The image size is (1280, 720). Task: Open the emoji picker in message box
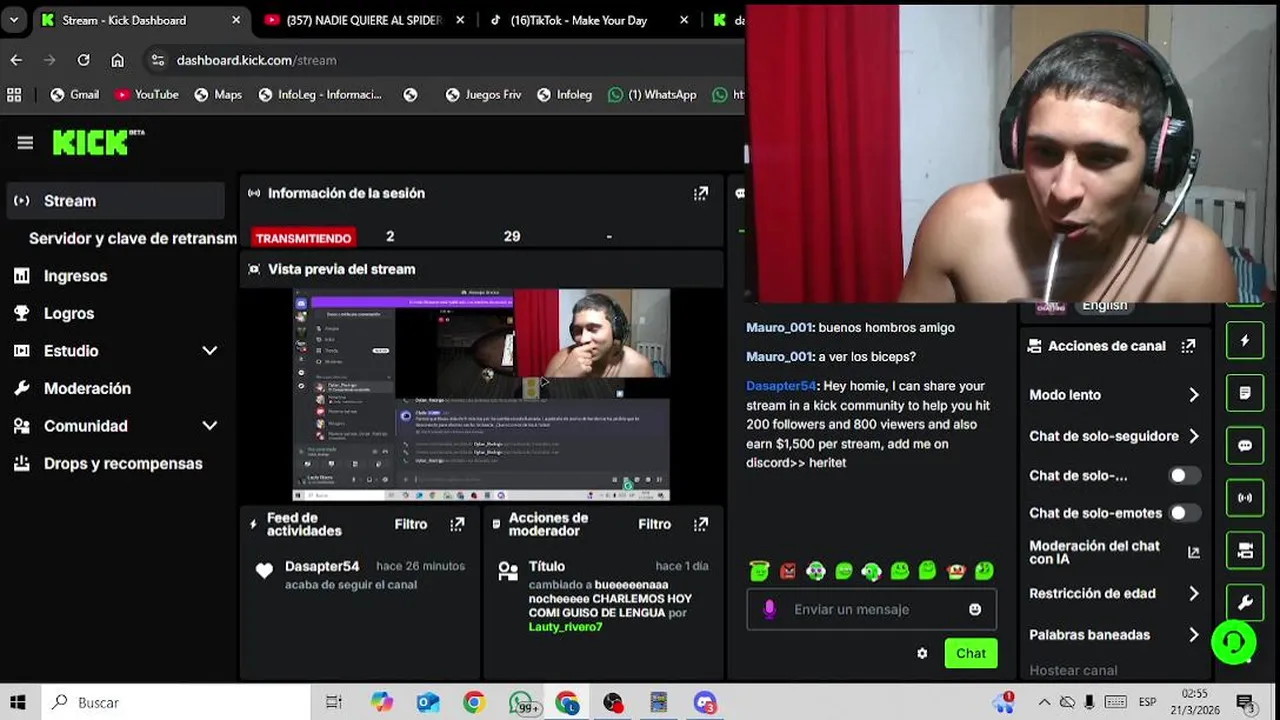[x=975, y=609]
